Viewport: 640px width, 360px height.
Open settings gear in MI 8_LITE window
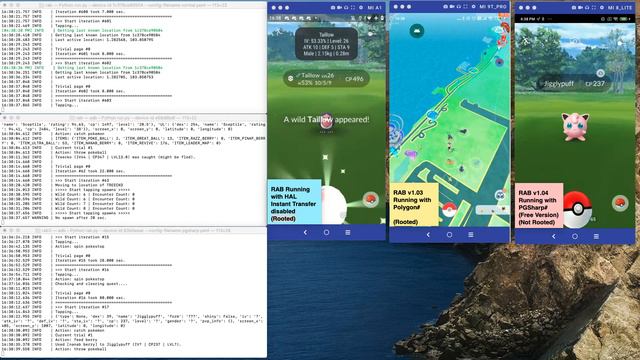[x=602, y=8]
